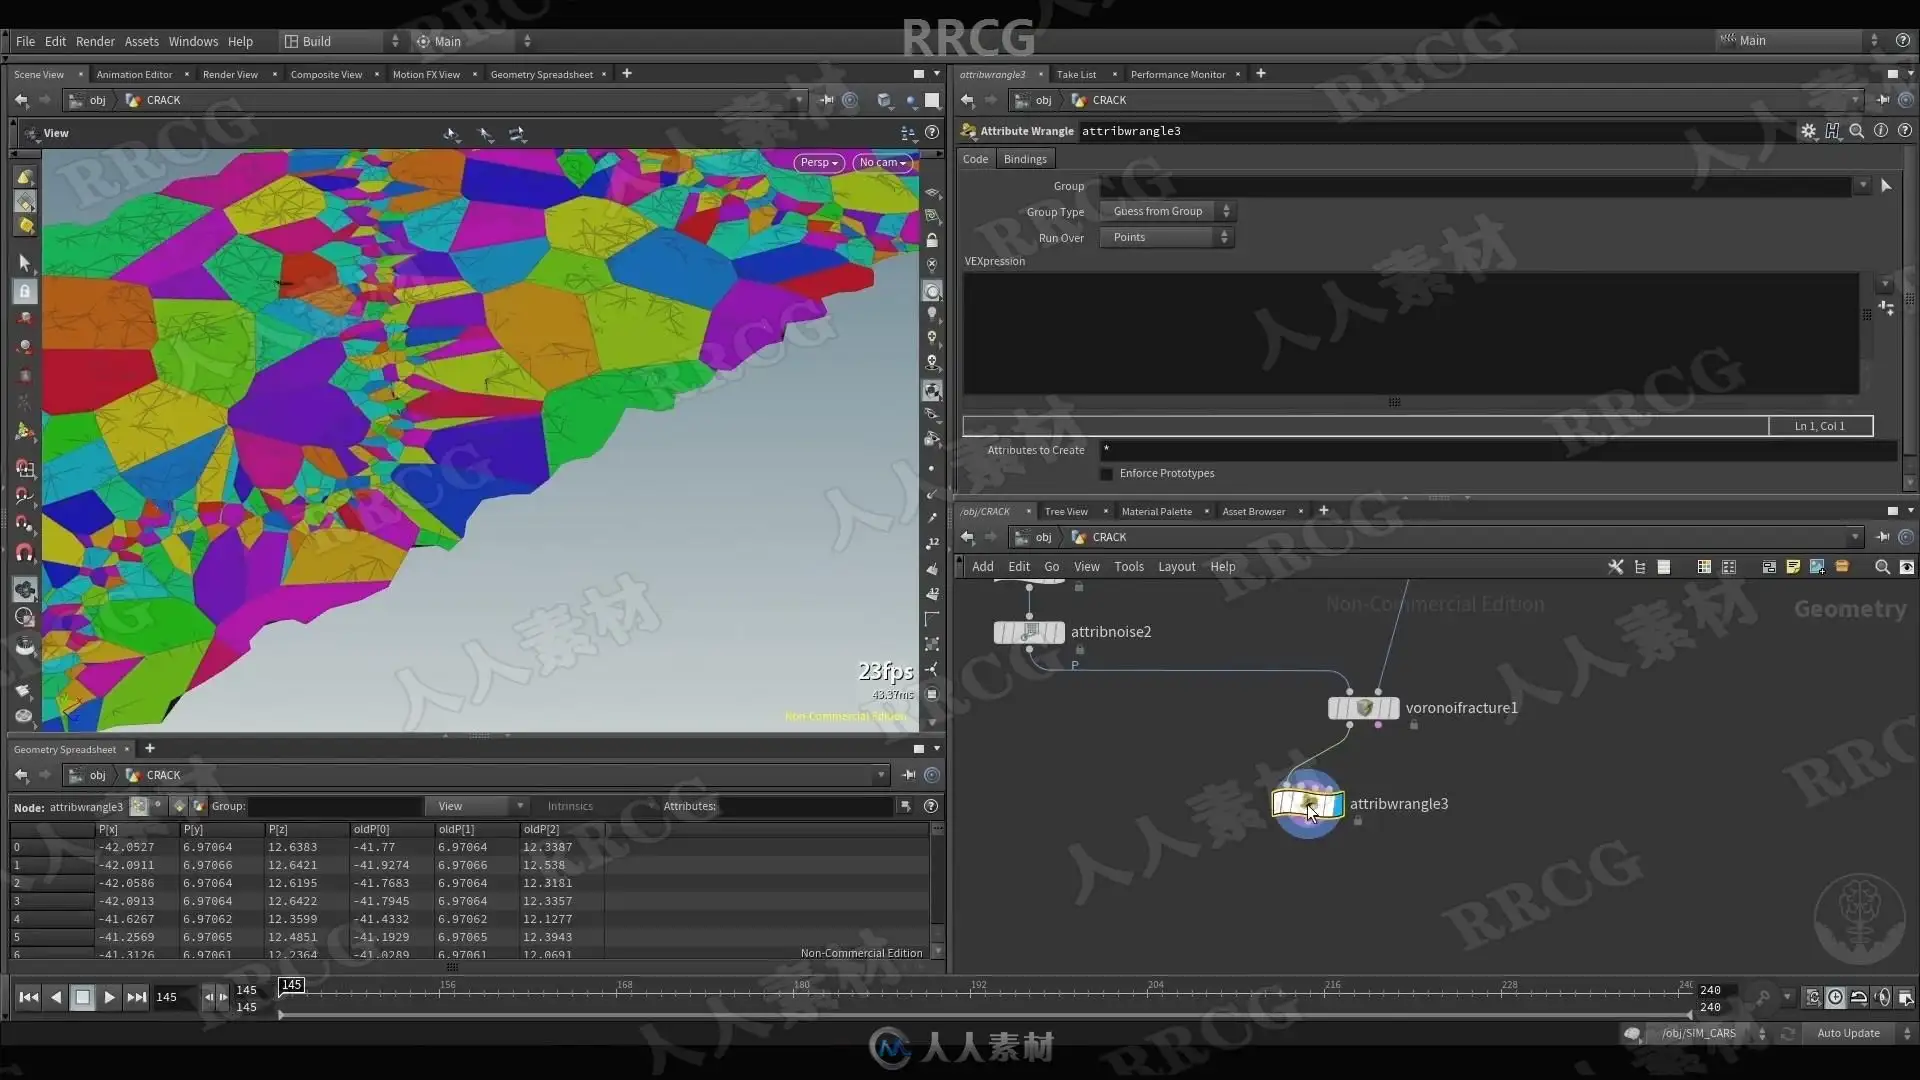
Task: Click the frame 145 timeline marker
Action: pyautogui.click(x=291, y=986)
